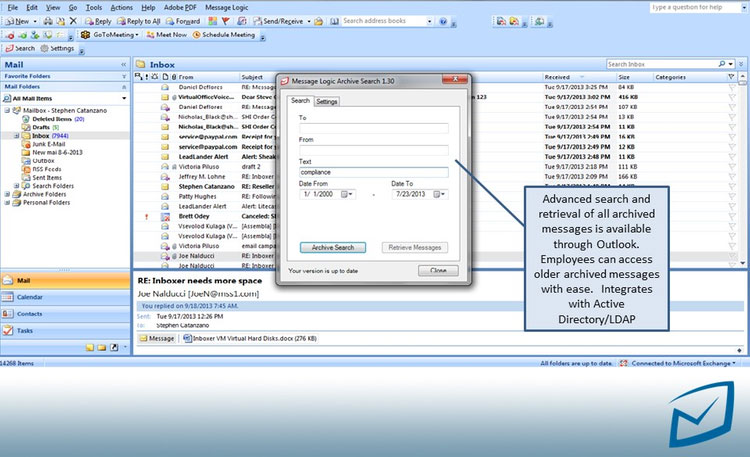
Task: Click the Text field containing compliance
Action: [374, 172]
